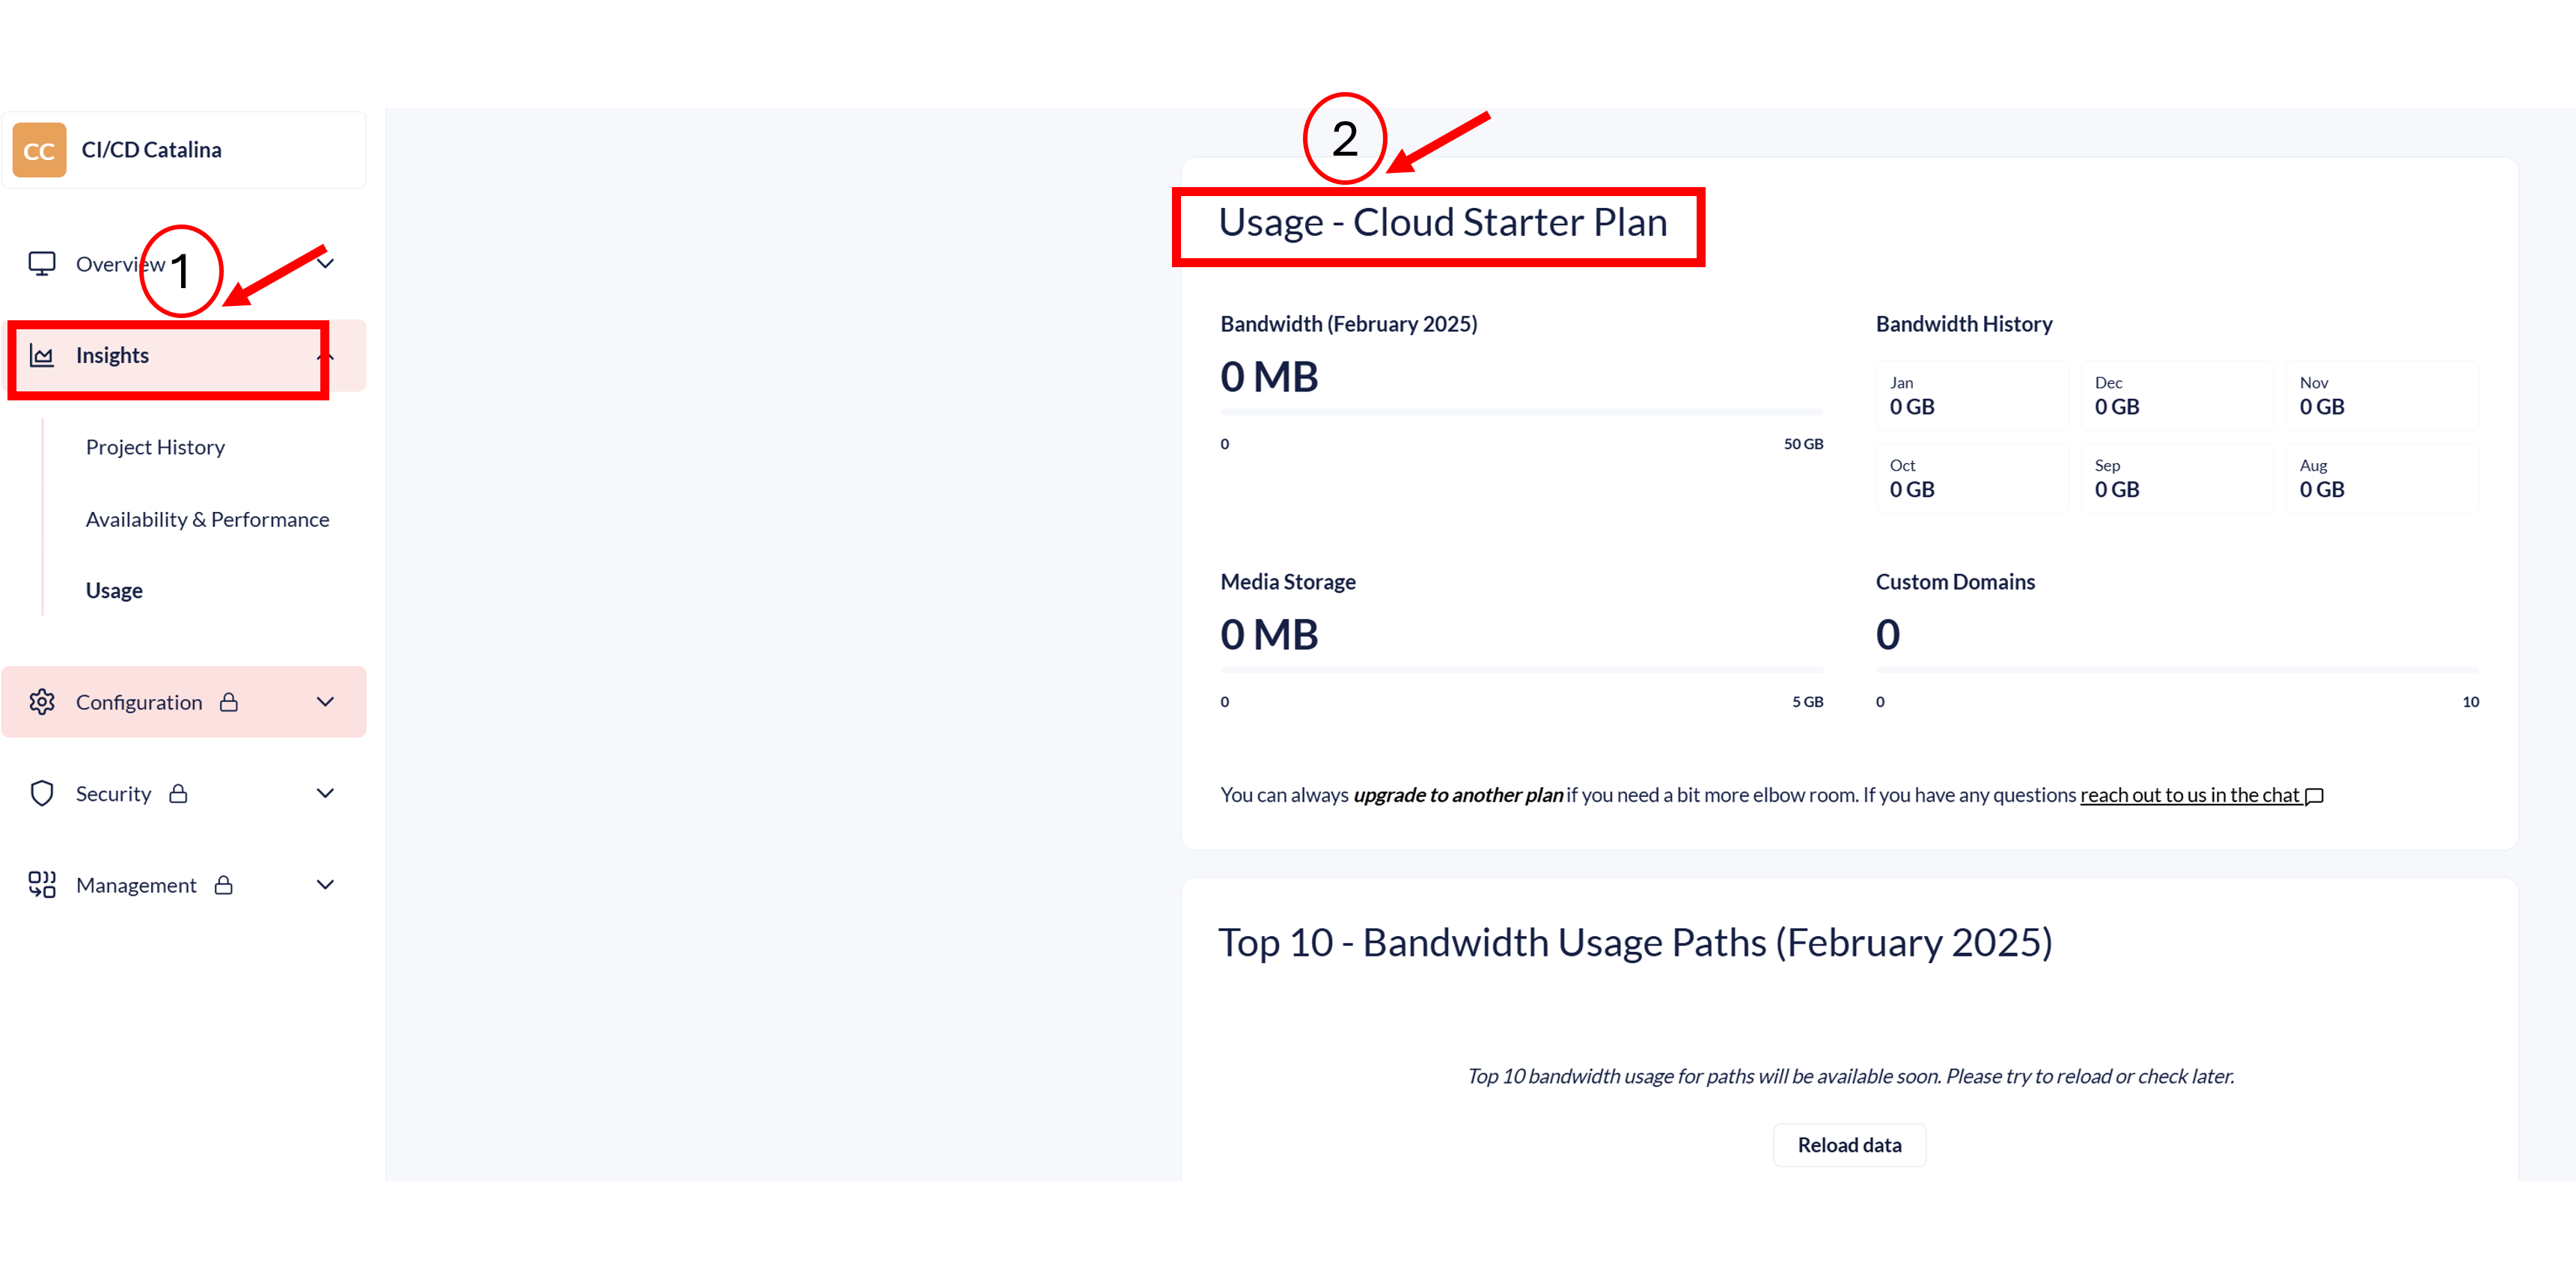
Task: Click the Security shield icon
Action: coord(41,794)
